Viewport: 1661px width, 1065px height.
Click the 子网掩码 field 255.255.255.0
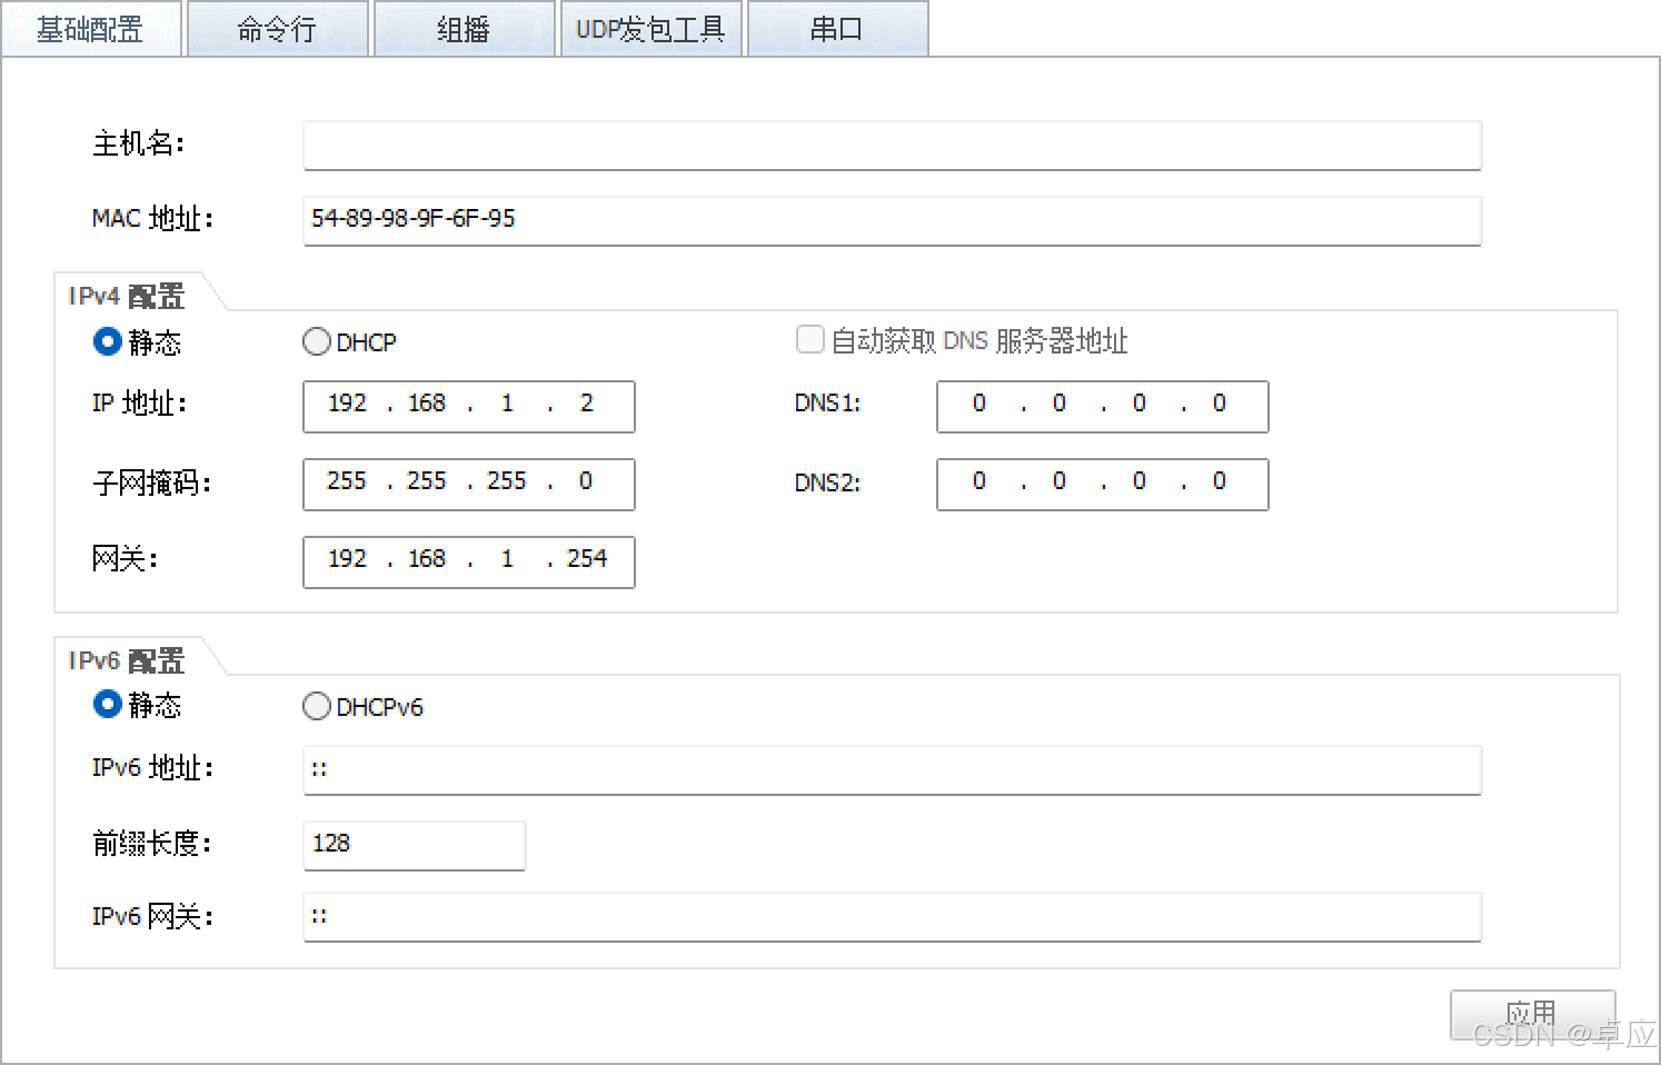[469, 484]
